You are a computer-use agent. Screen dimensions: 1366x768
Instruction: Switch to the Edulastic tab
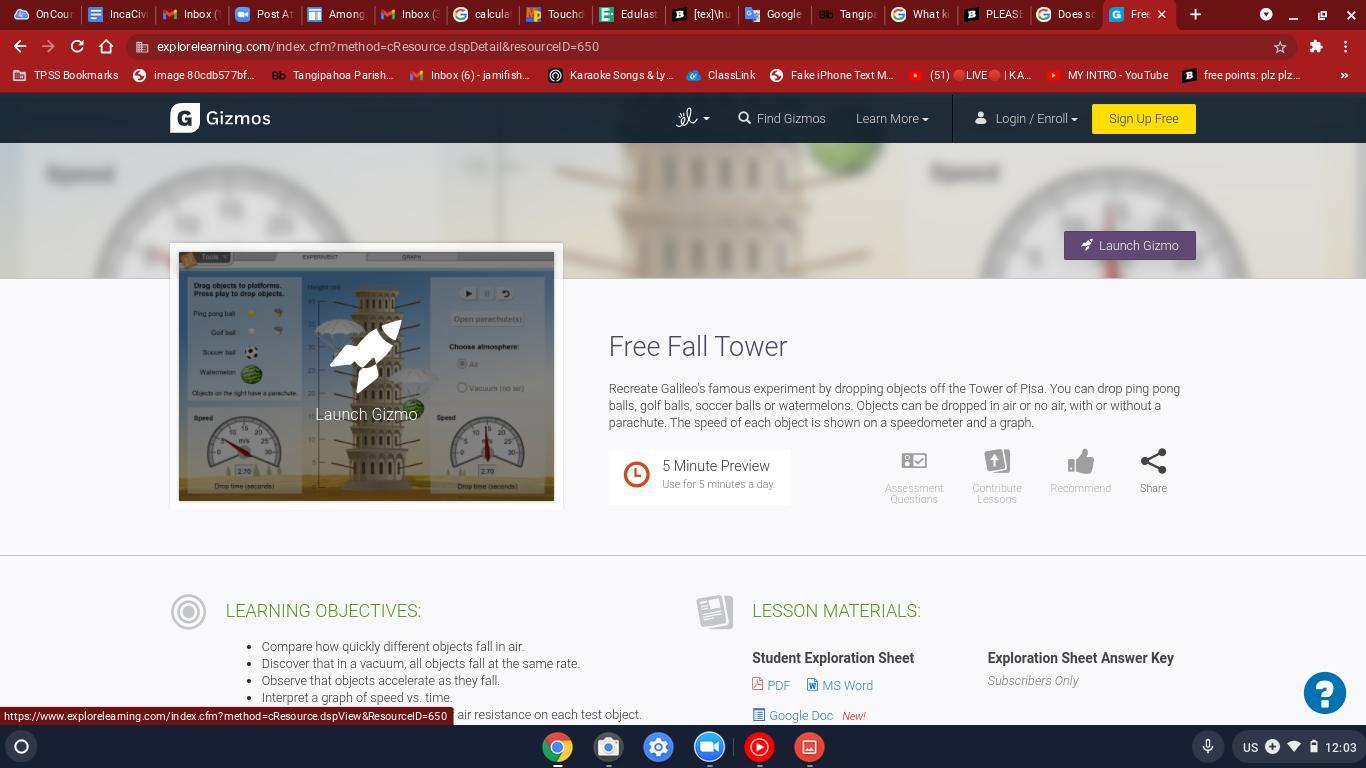(629, 14)
